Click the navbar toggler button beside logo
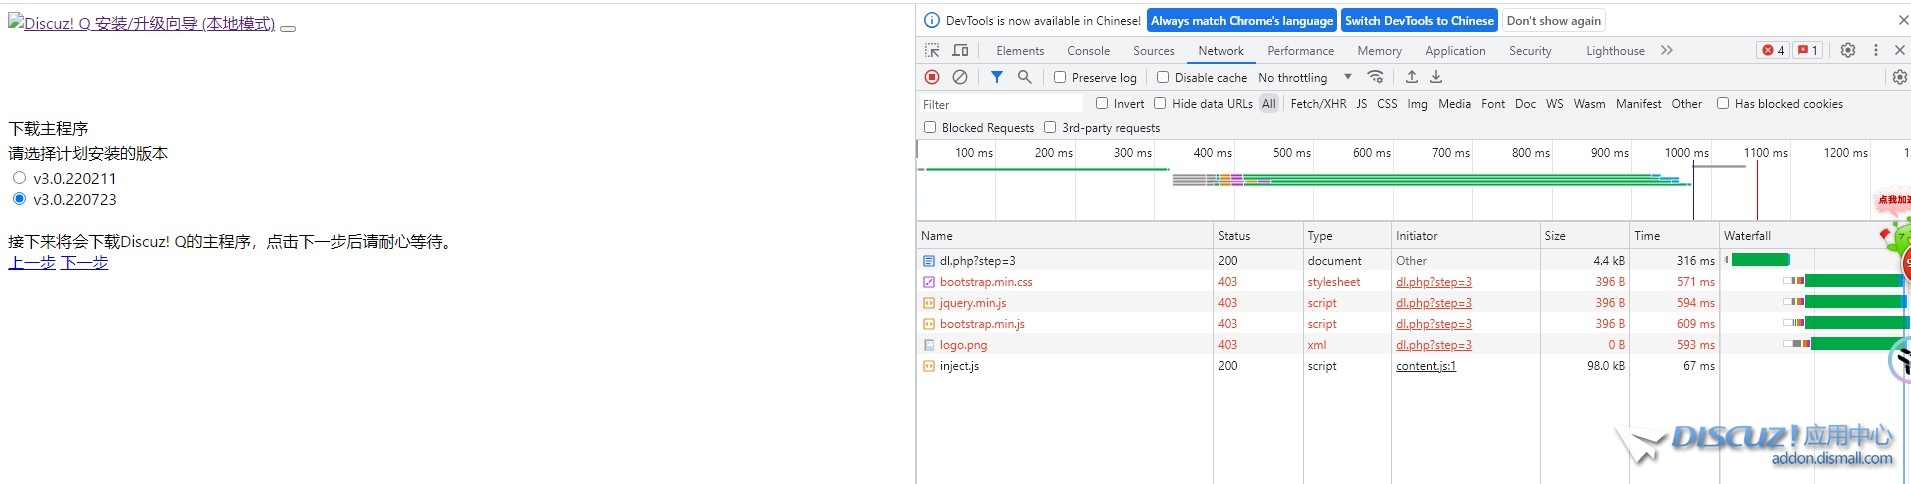The width and height of the screenshot is (1911, 484). [288, 28]
